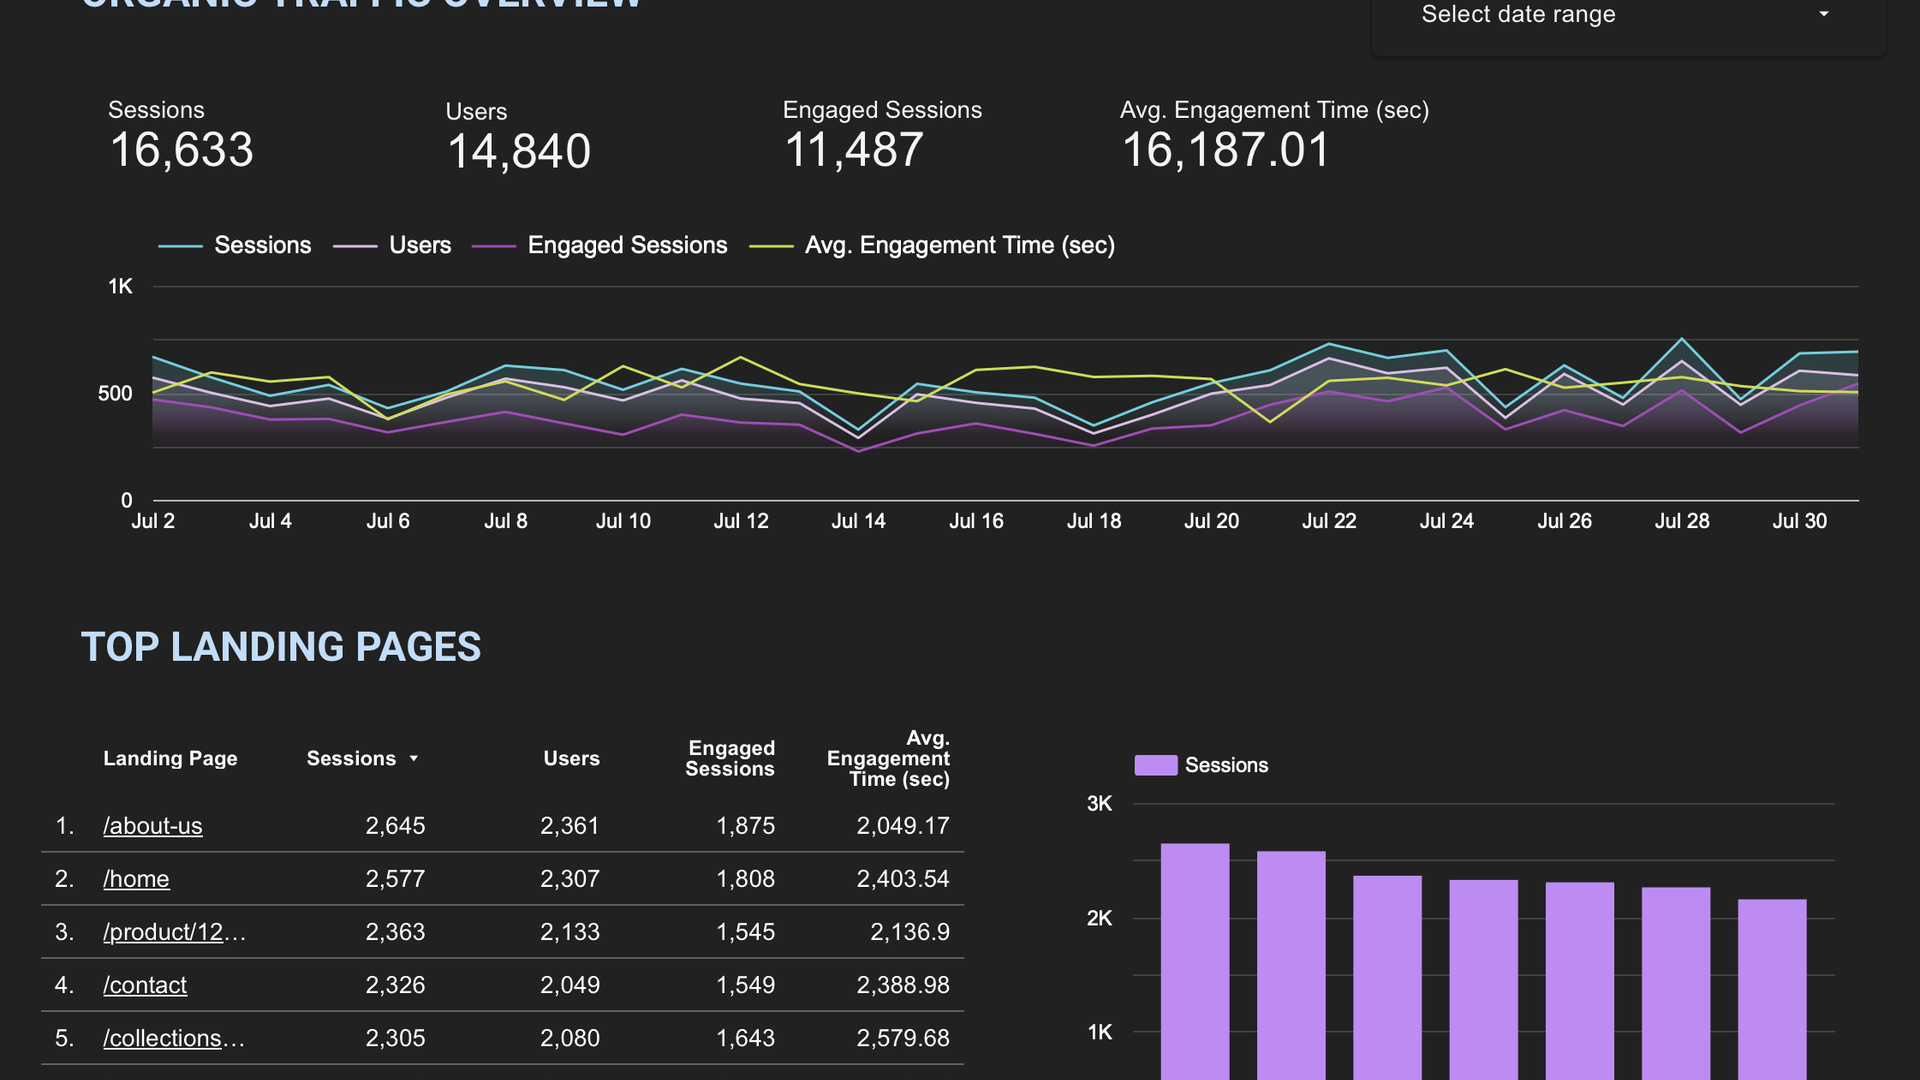Screen dimensions: 1920x1080
Task: Click users cell 2,080
Action: (570, 1038)
